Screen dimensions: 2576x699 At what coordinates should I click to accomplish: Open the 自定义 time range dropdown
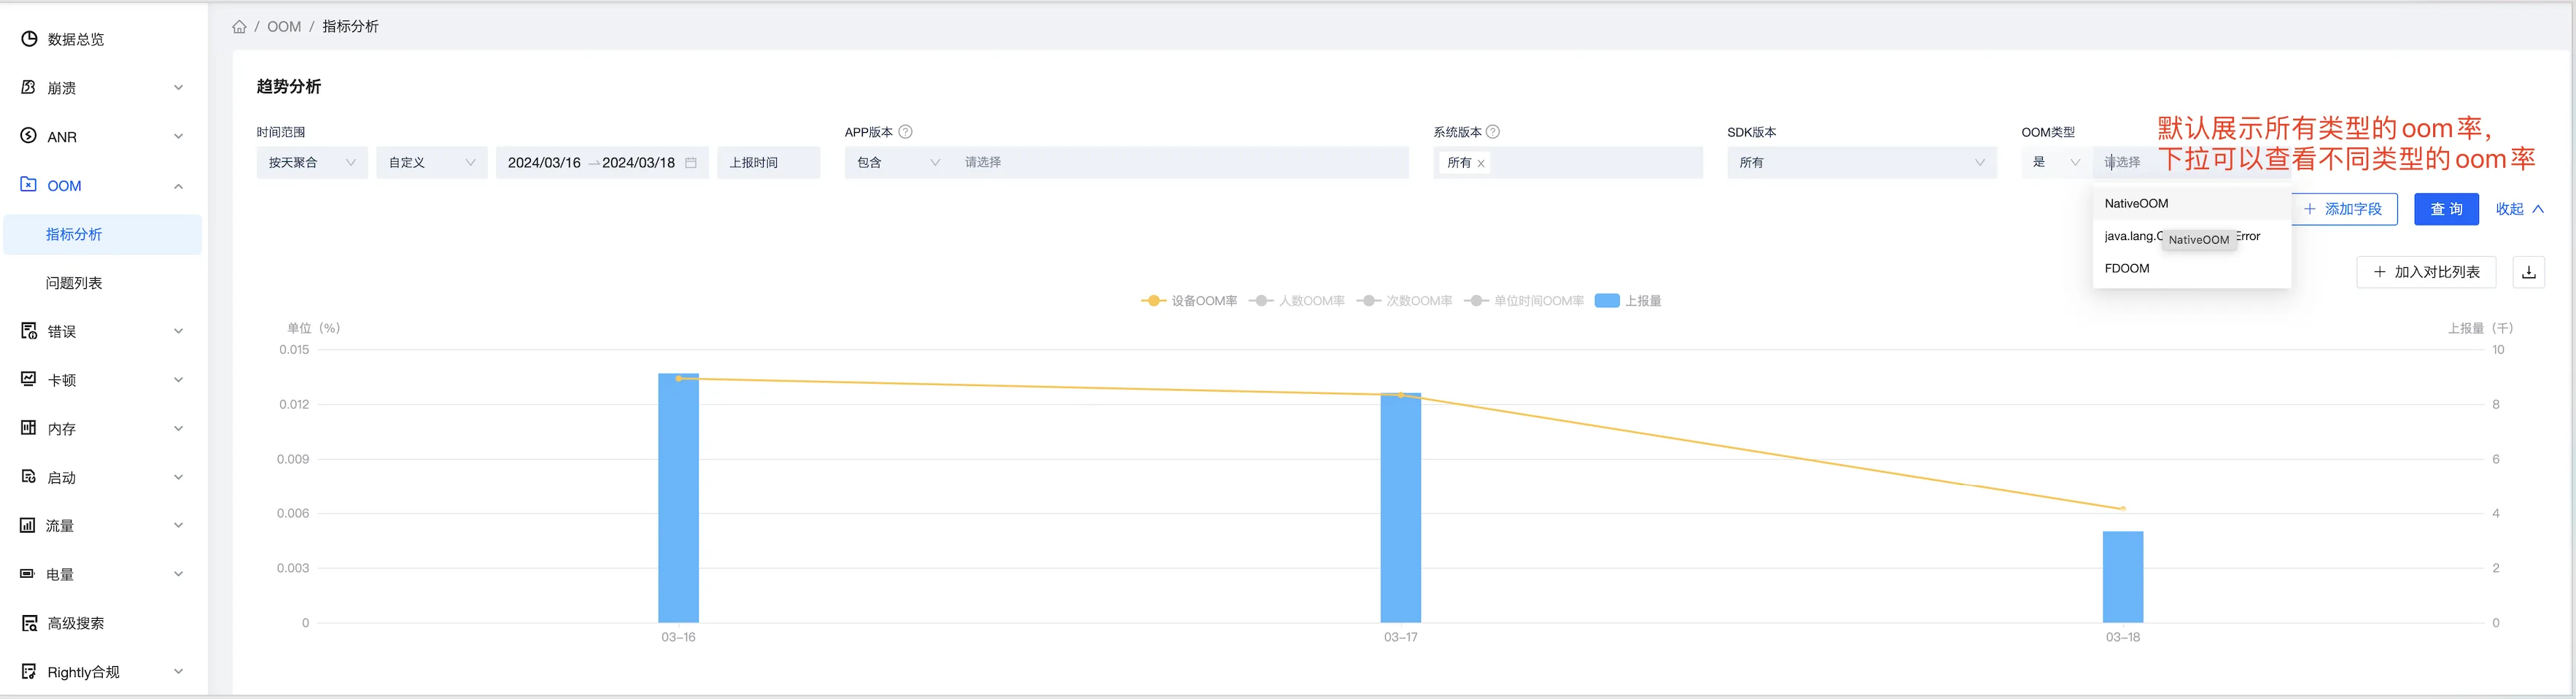coord(432,162)
